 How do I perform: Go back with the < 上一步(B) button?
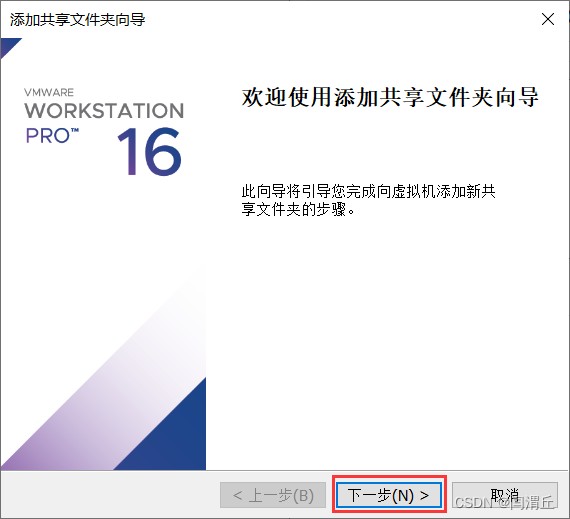point(273,495)
